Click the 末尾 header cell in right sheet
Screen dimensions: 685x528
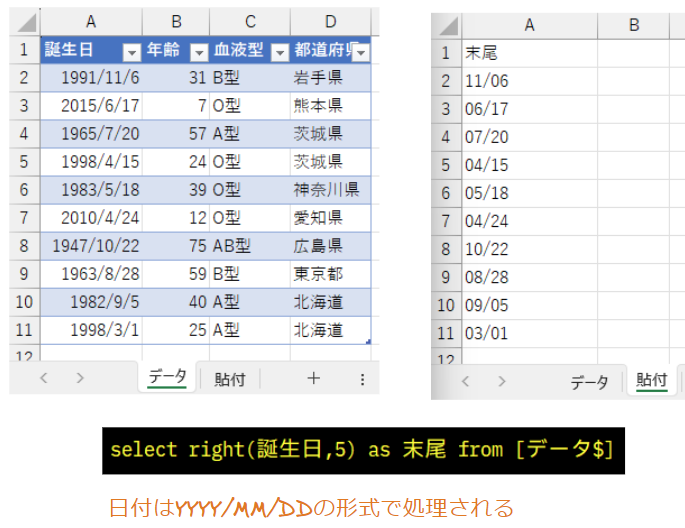[x=529, y=53]
